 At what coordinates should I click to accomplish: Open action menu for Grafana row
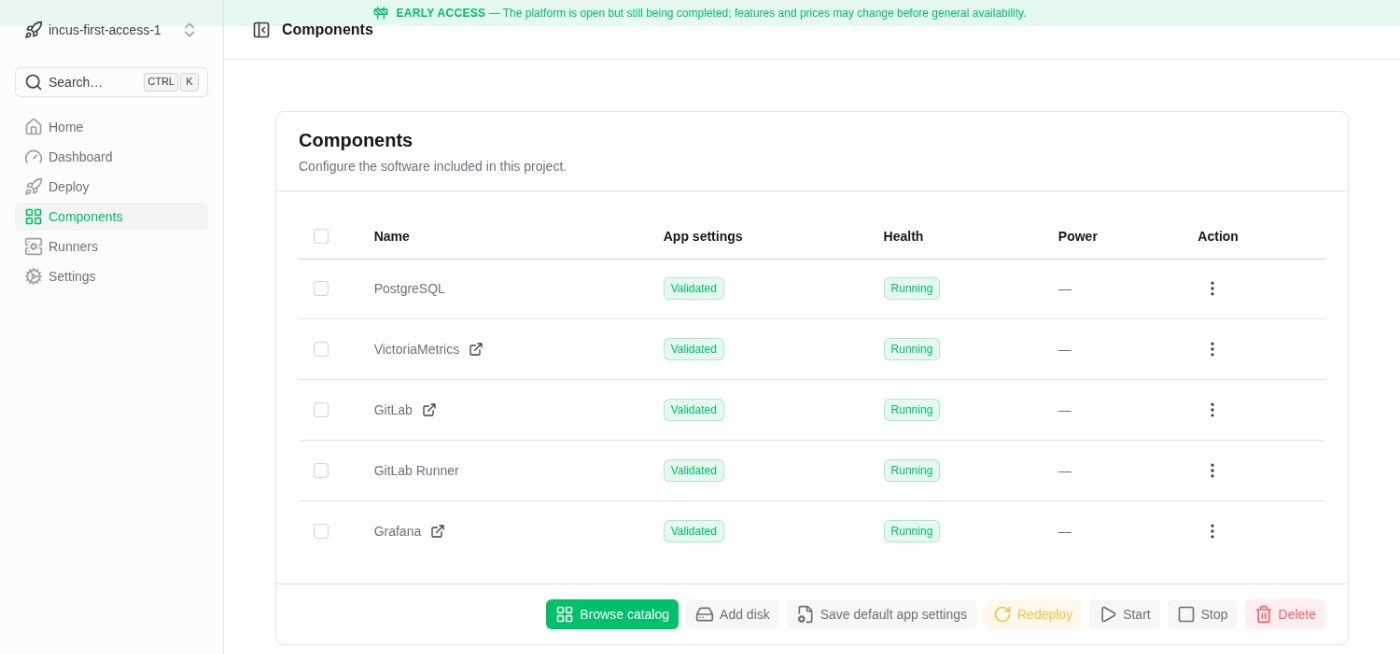[1212, 531]
